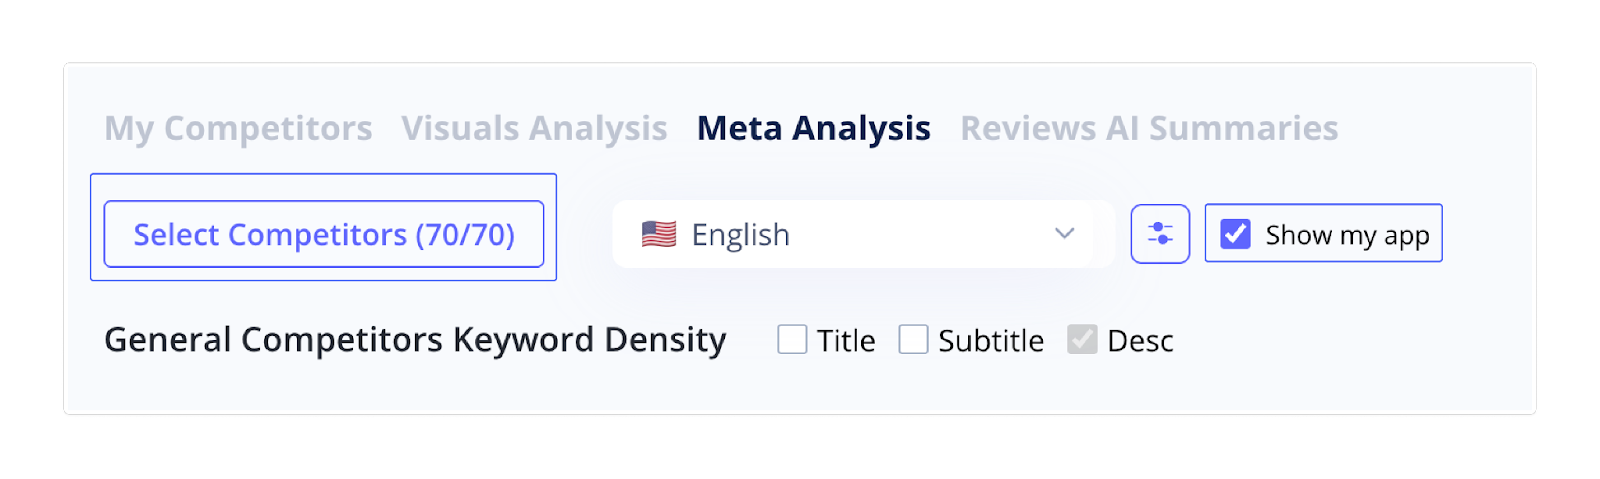Open the filter sliders settings icon
Screen dimensions: 1600x479
coord(1160,234)
